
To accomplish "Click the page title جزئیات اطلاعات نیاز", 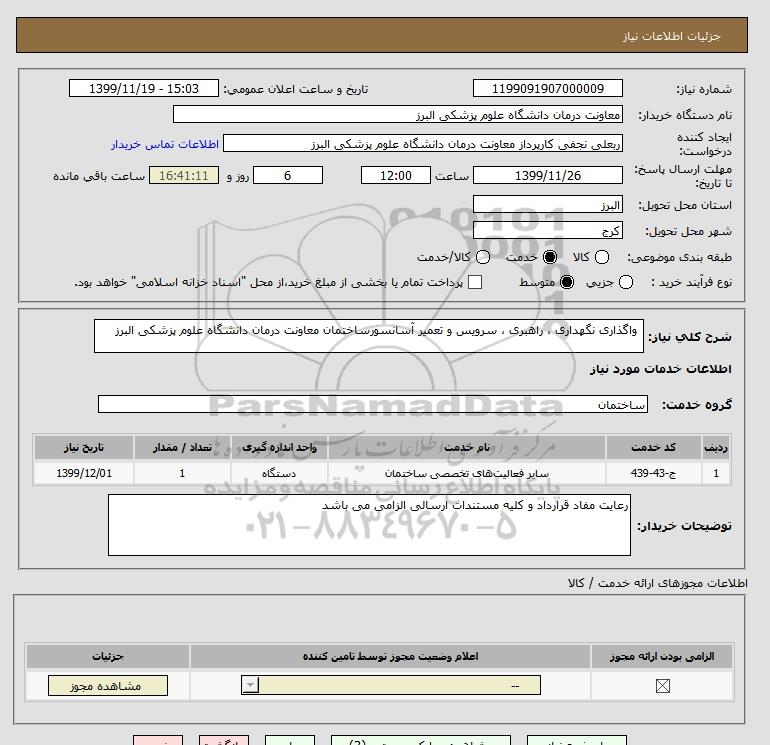I will click(671, 37).
